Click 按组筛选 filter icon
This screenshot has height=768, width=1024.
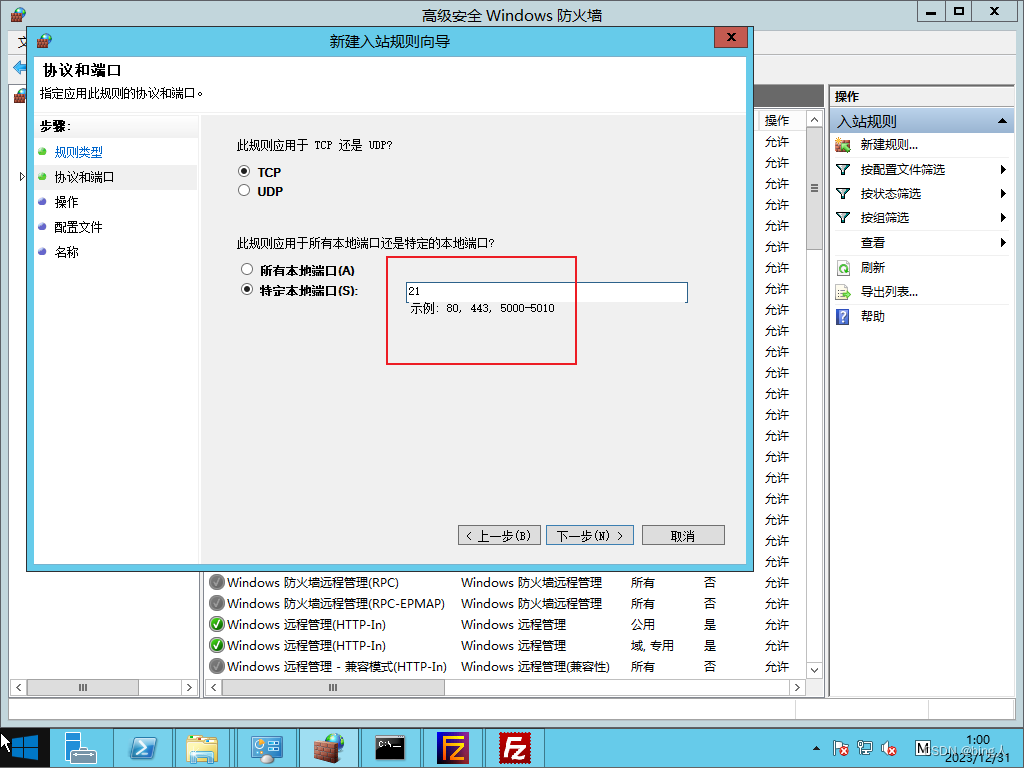(x=843, y=217)
